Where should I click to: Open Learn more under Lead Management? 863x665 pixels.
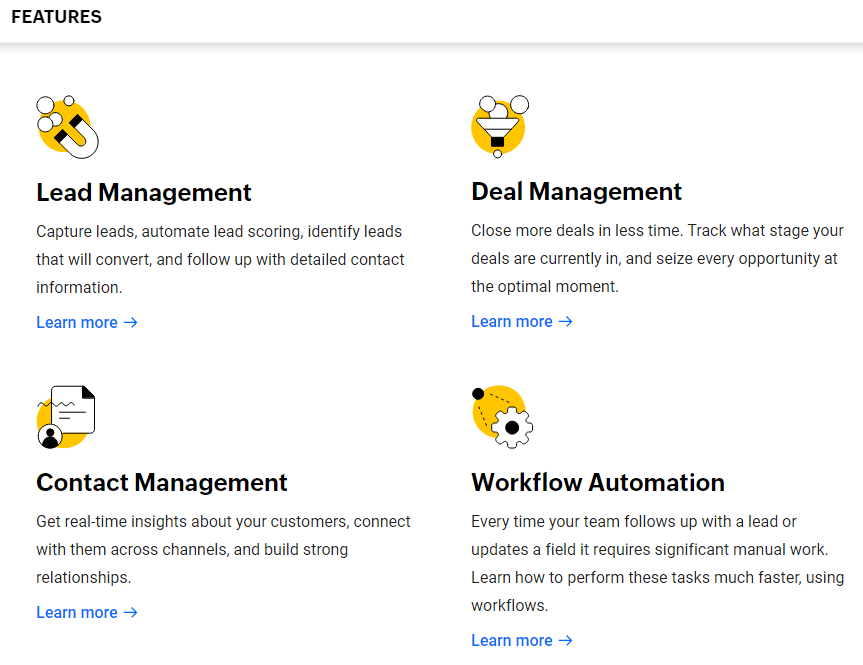click(77, 323)
